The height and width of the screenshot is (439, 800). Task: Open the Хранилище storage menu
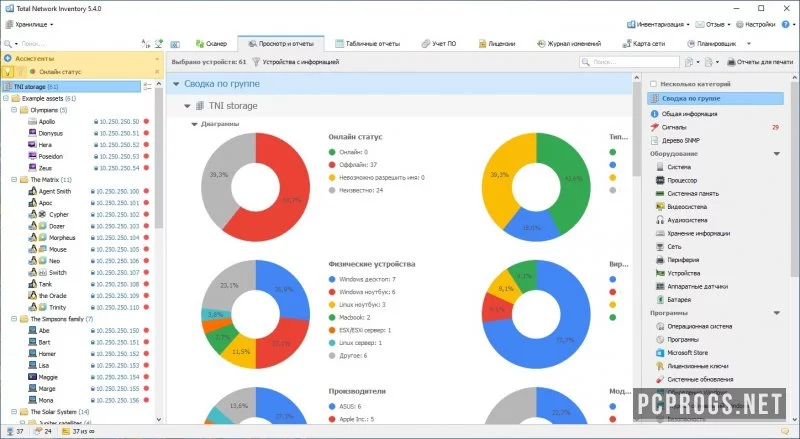(x=30, y=24)
